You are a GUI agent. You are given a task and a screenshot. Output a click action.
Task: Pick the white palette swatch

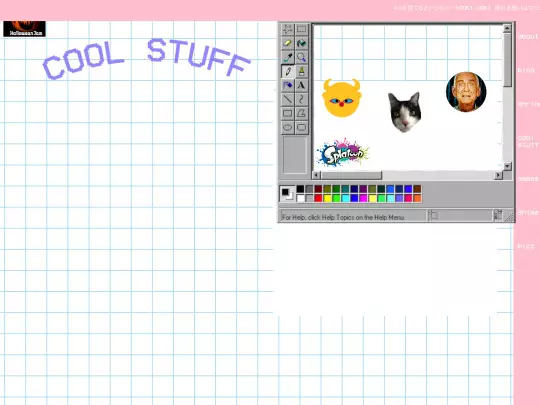[x=300, y=198]
